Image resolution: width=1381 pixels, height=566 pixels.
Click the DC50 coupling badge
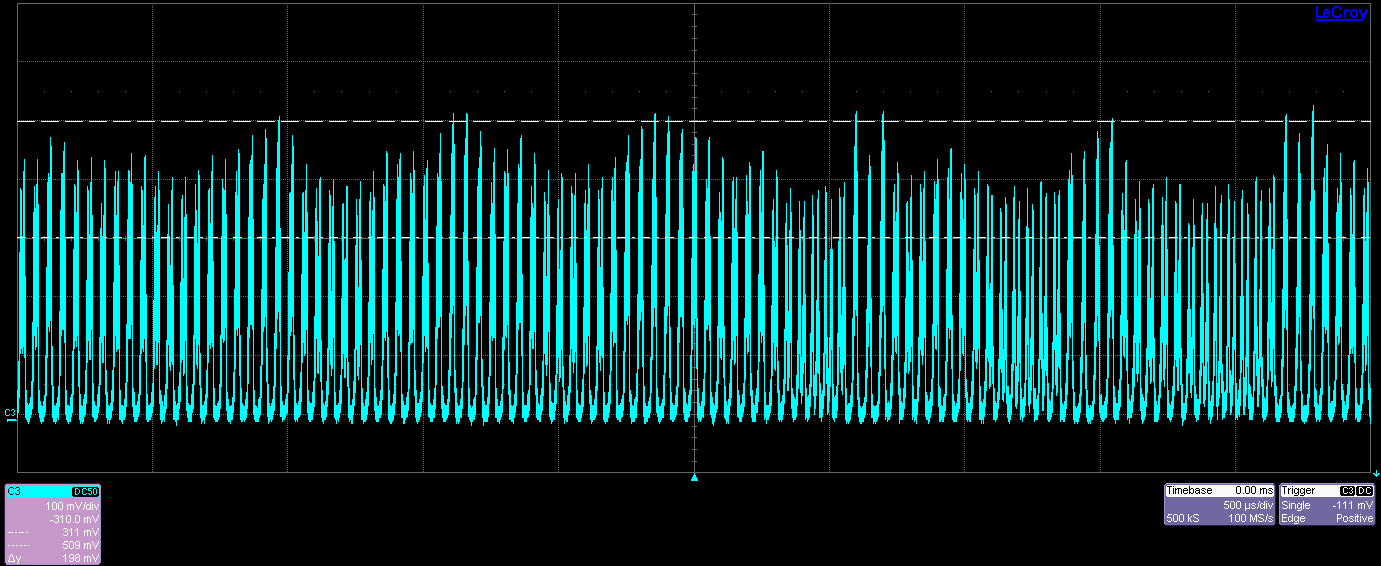coord(86,492)
